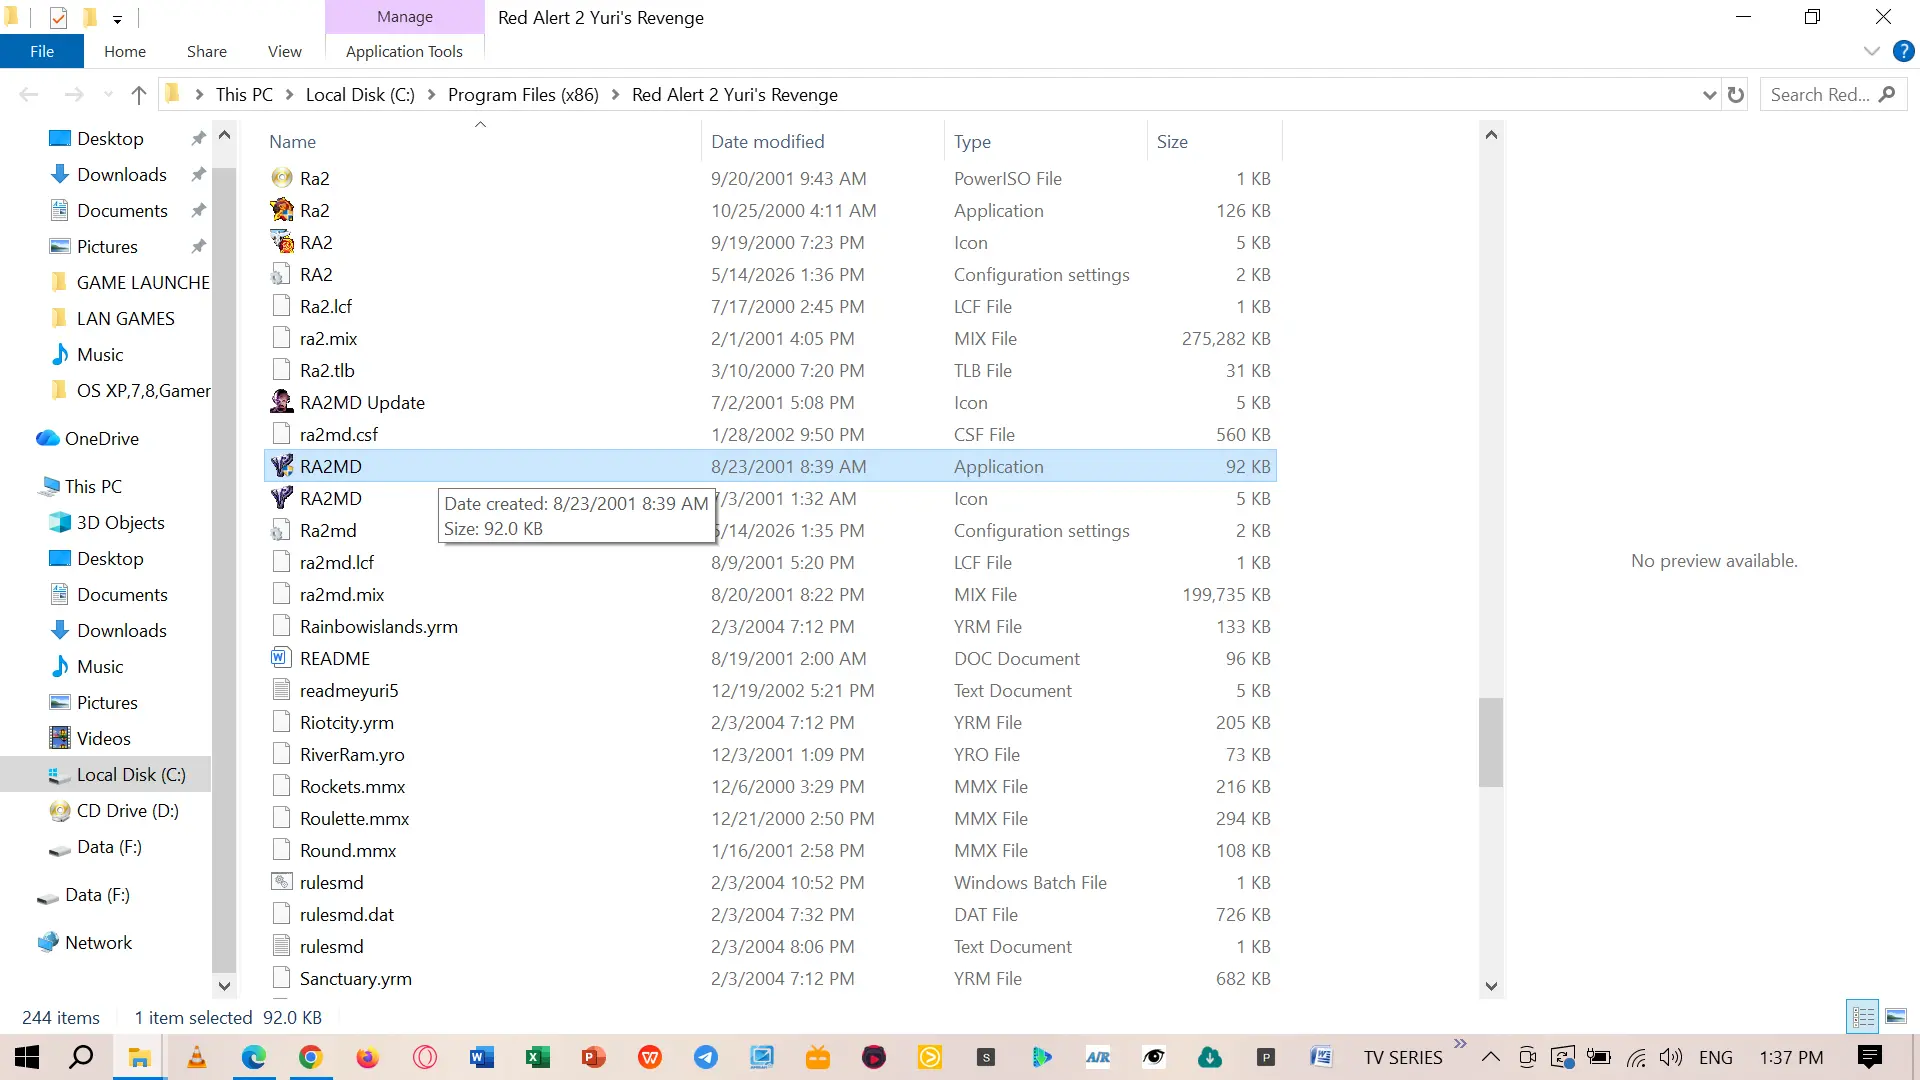The image size is (1920, 1080).
Task: Switch to the View ribbon tab
Action: click(285, 51)
